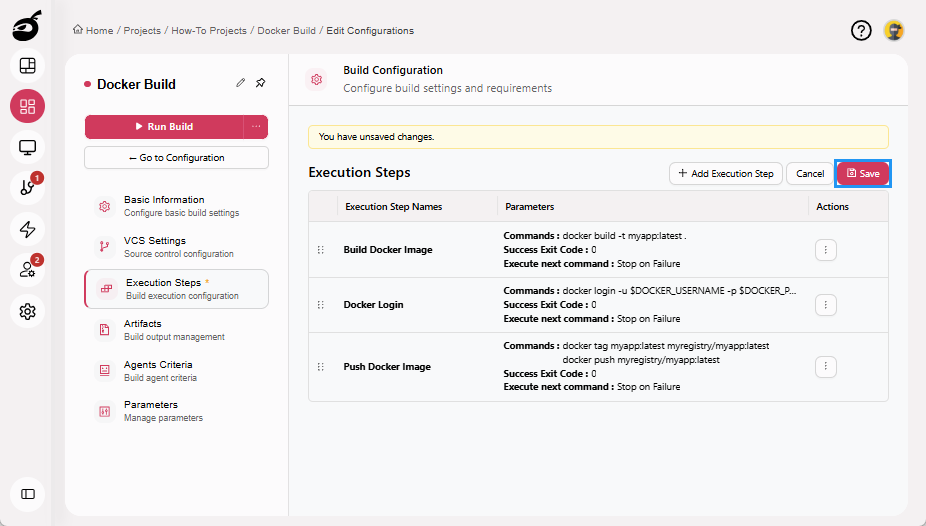
Task: Click the pin icon beside Docker Build
Action: coord(260,83)
